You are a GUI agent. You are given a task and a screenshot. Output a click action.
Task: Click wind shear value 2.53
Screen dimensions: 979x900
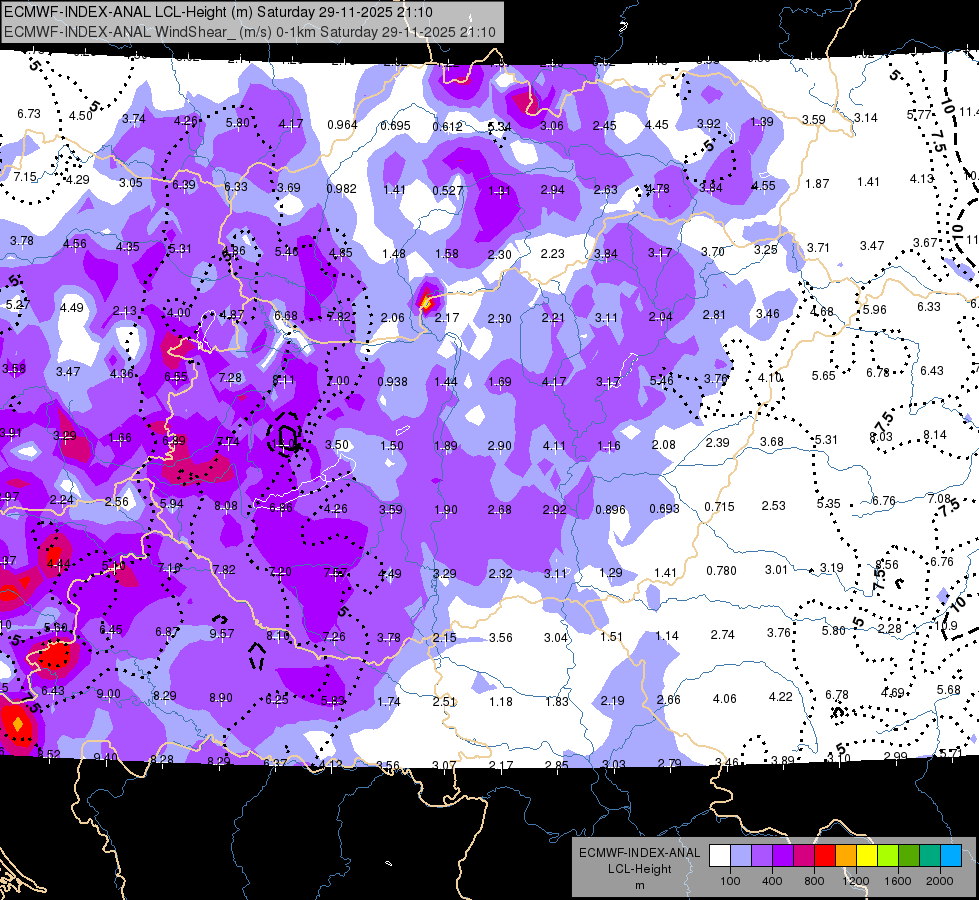click(773, 505)
